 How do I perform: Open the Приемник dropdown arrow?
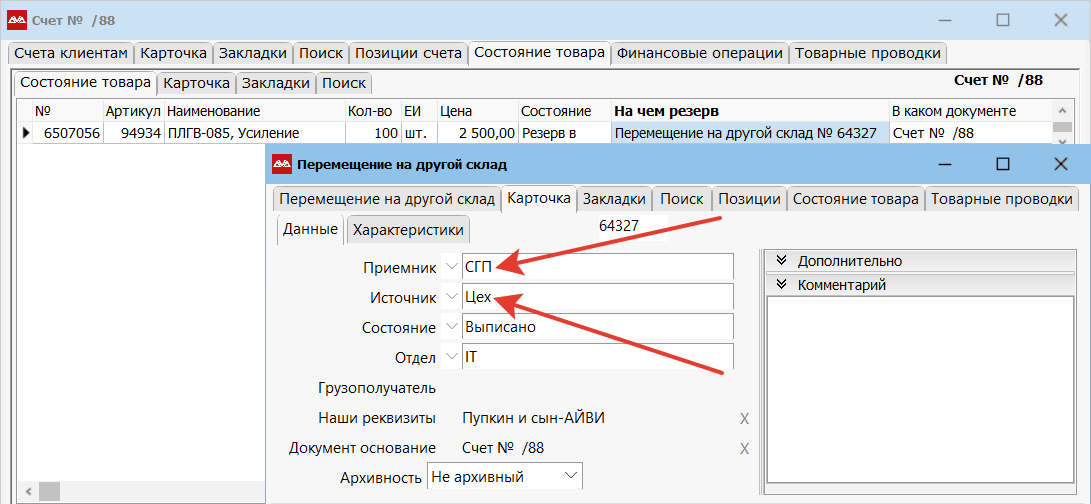coord(451,267)
